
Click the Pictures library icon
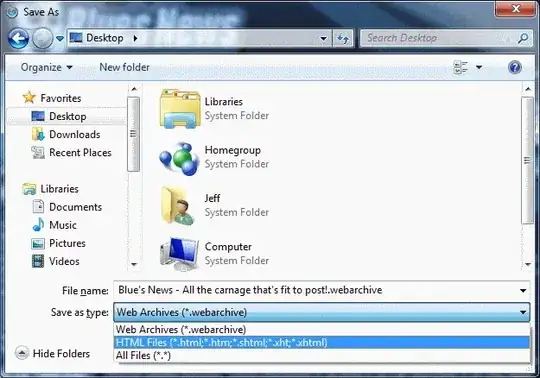pos(38,243)
